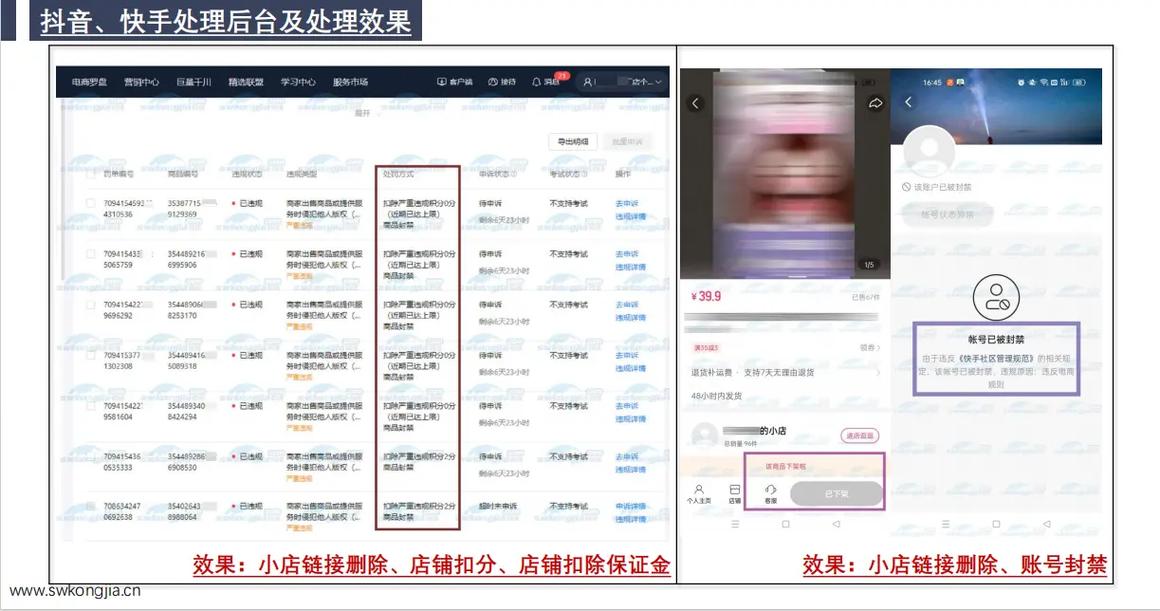Tap the Android recents icon below the product page
The image size is (1160, 611).
[735, 524]
